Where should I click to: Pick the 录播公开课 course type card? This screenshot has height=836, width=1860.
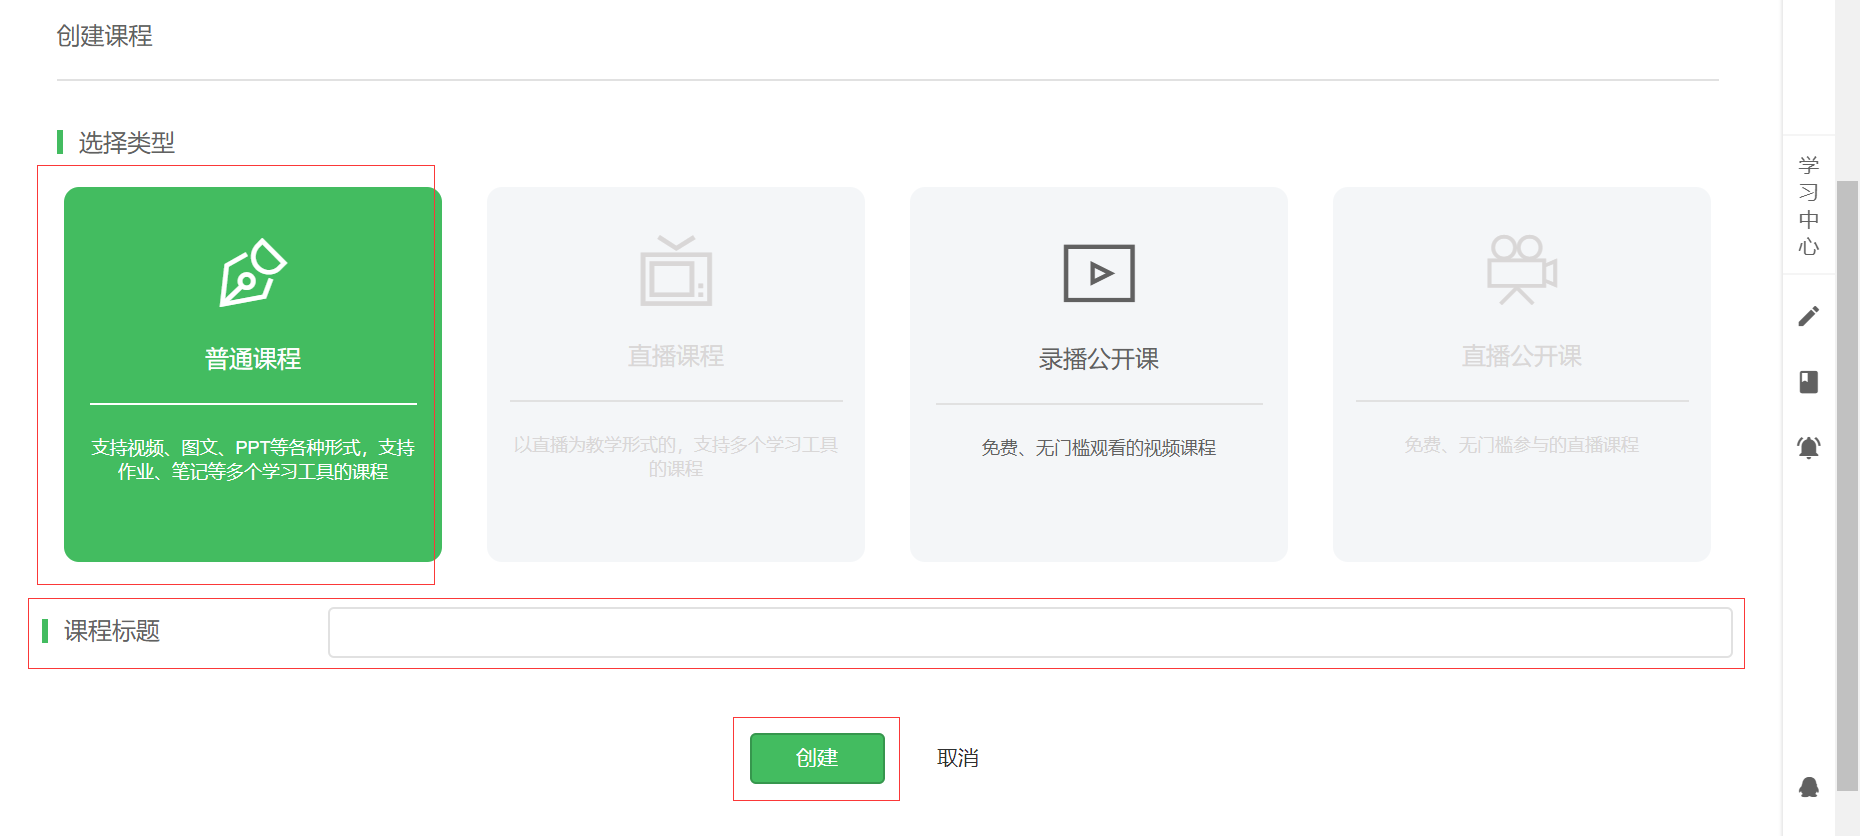1099,374
